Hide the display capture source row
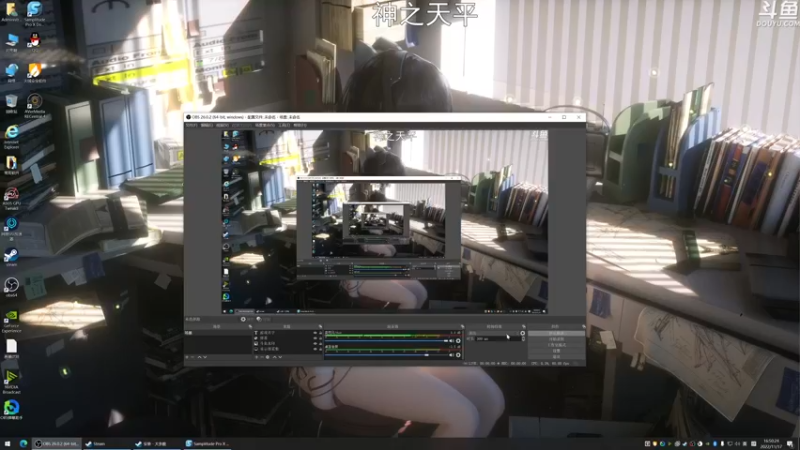 tap(315, 349)
